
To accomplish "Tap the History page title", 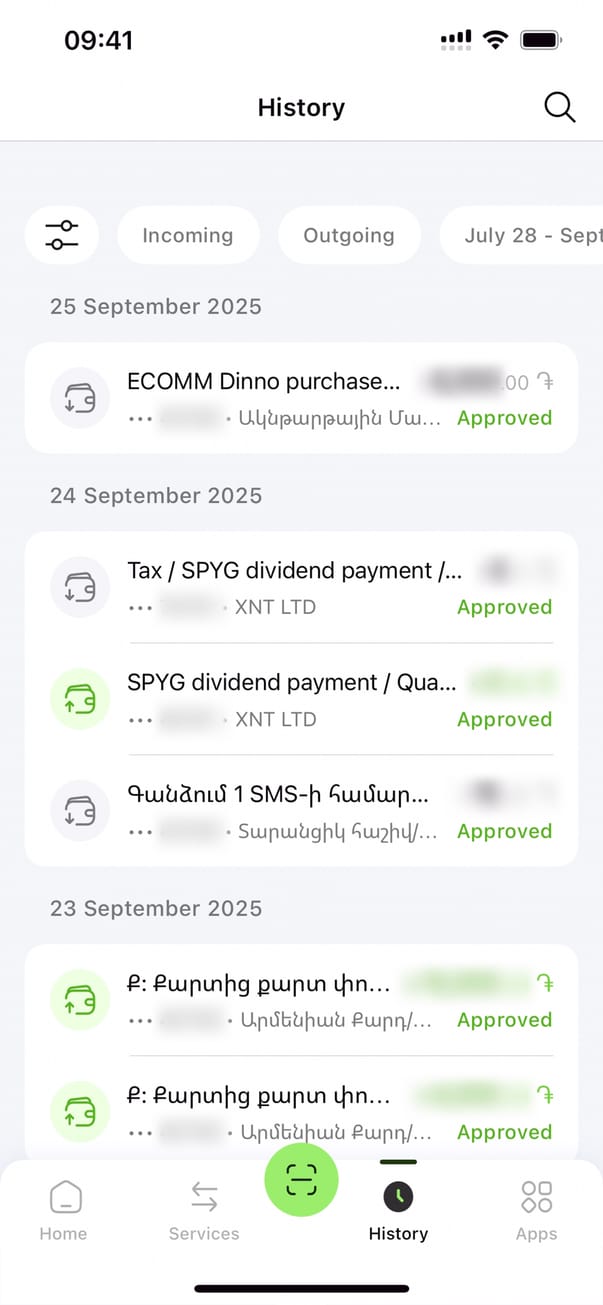I will pos(301,107).
